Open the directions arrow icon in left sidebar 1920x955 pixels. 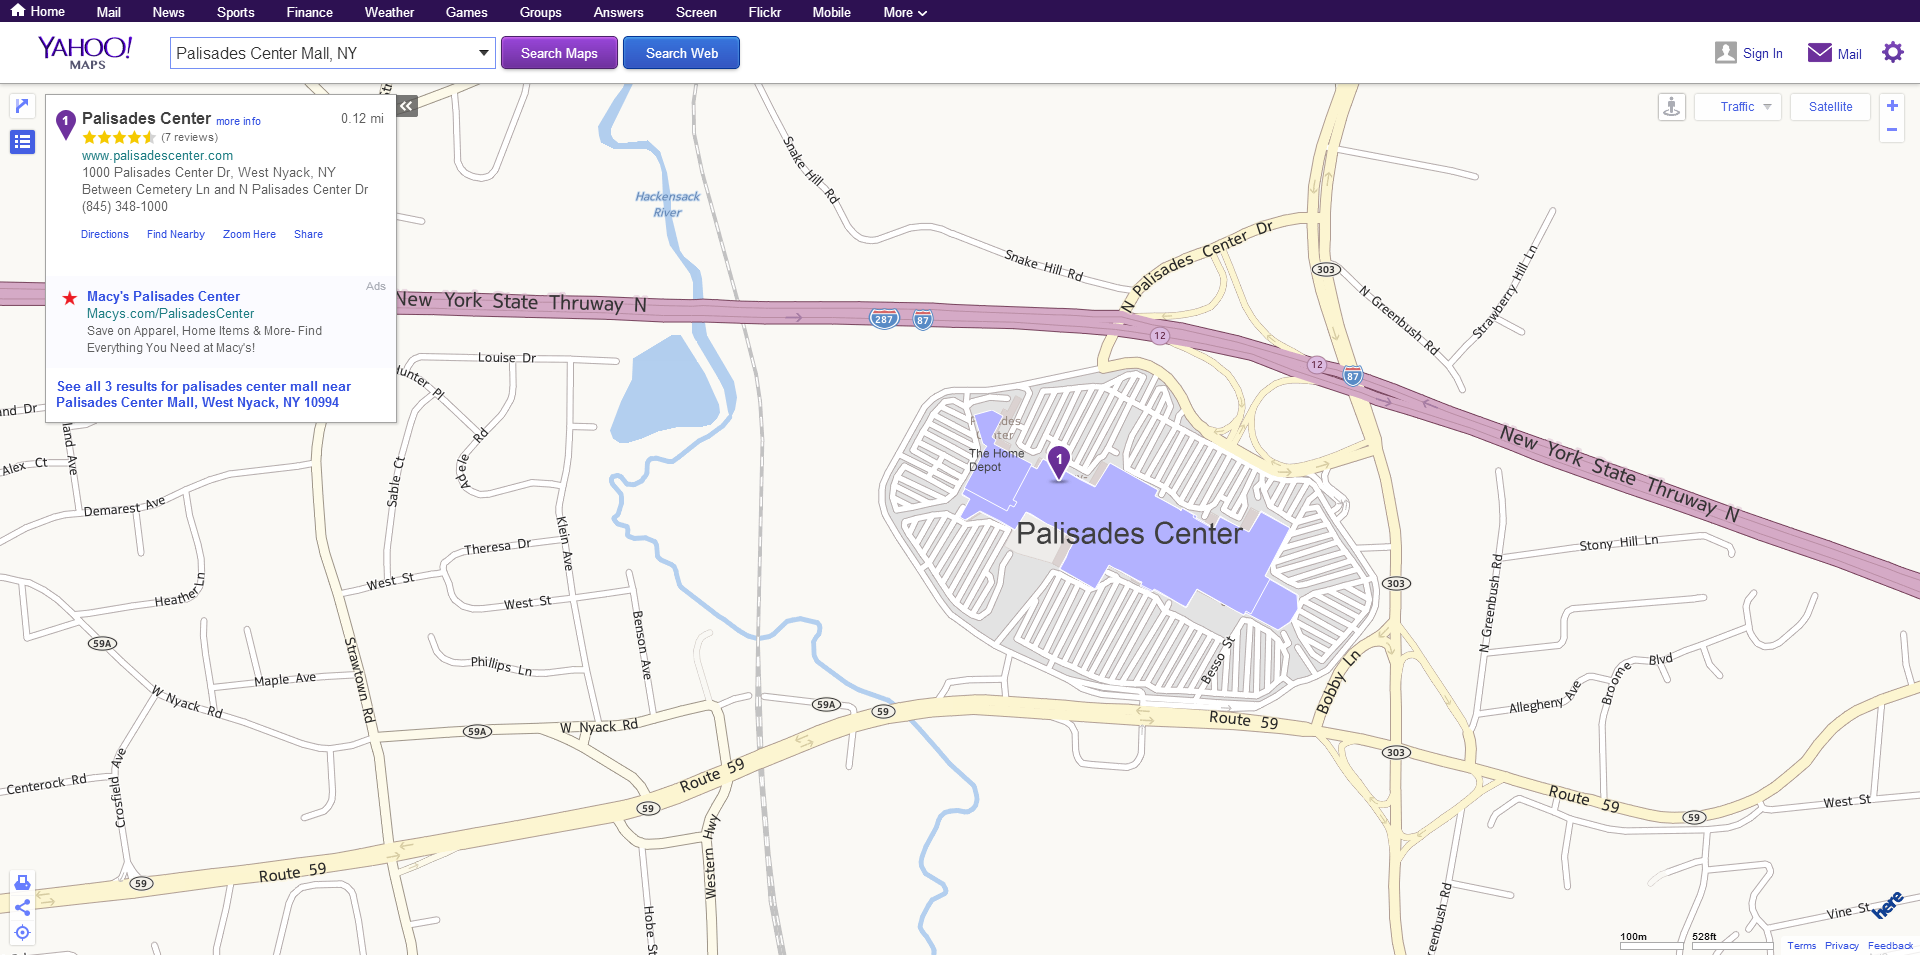click(x=22, y=106)
